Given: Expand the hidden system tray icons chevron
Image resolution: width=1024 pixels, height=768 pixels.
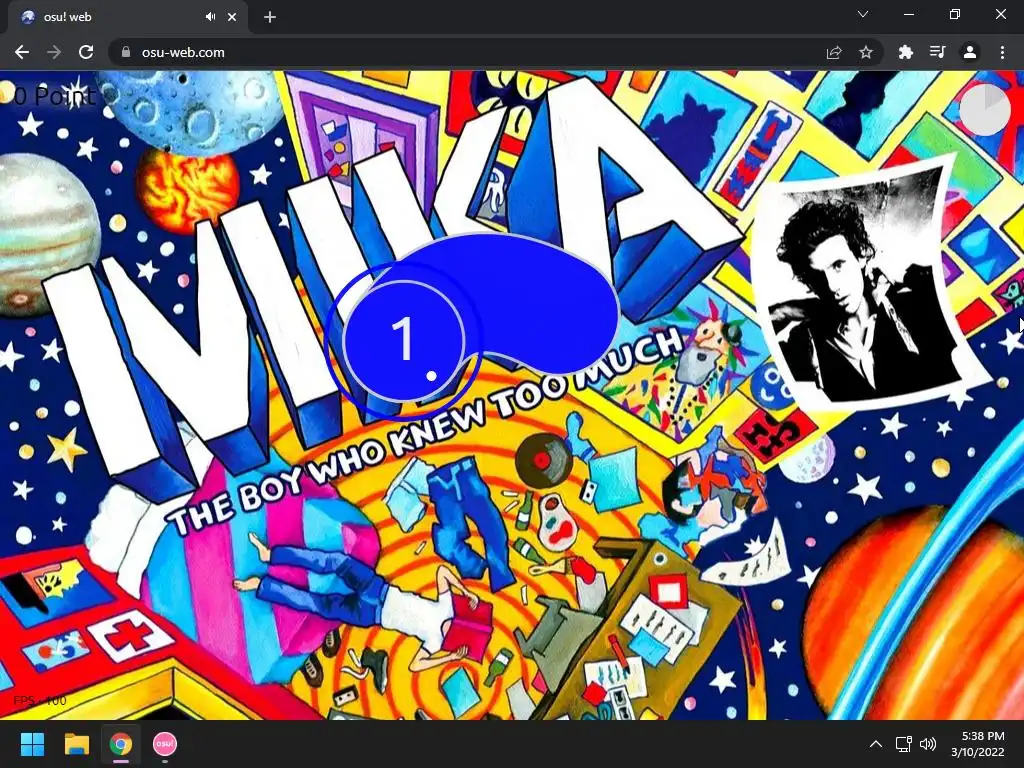Looking at the screenshot, I should pyautogui.click(x=876, y=744).
